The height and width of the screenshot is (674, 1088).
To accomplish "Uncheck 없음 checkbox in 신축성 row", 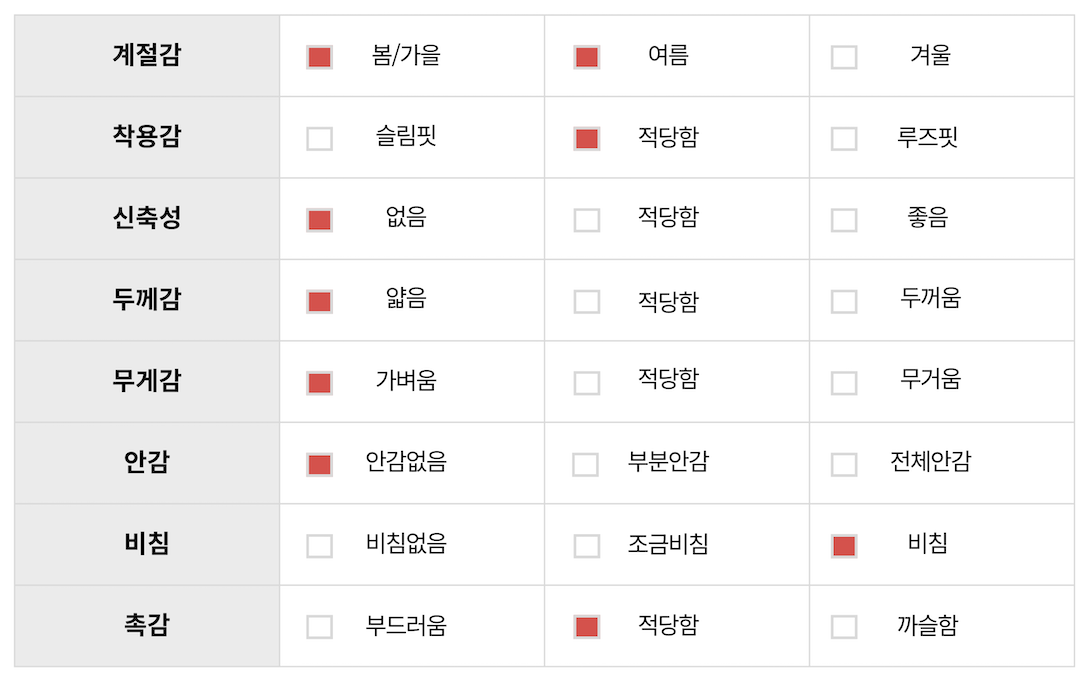I will [x=319, y=220].
